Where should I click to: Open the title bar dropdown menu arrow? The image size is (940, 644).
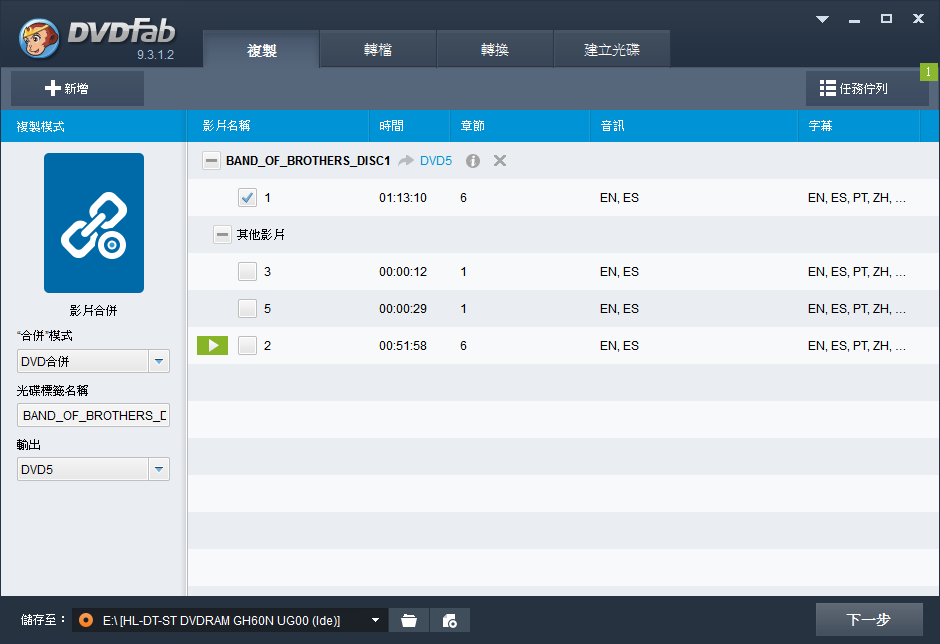[822, 19]
